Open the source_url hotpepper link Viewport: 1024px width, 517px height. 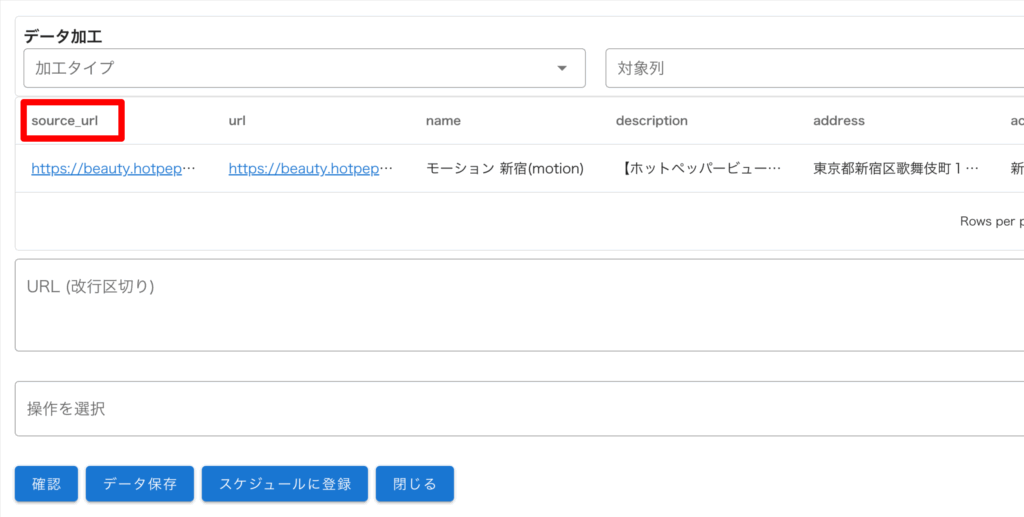point(113,169)
